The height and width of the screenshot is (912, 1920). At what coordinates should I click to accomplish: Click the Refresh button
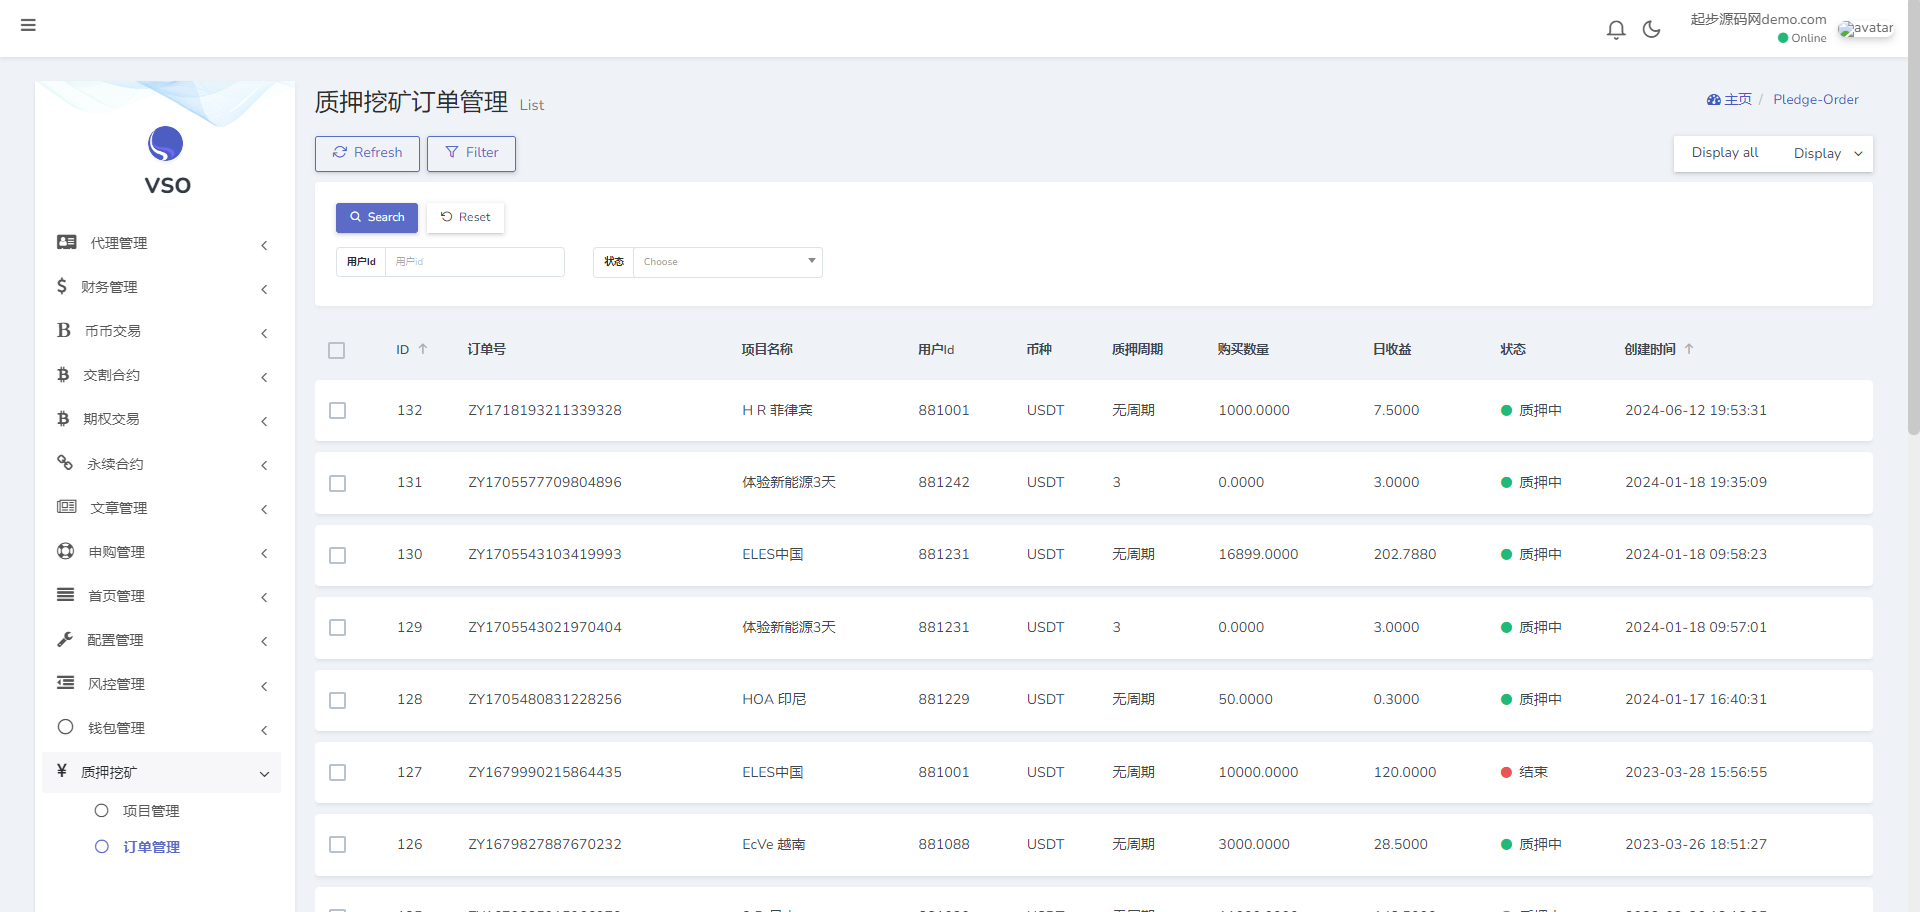coord(367,153)
